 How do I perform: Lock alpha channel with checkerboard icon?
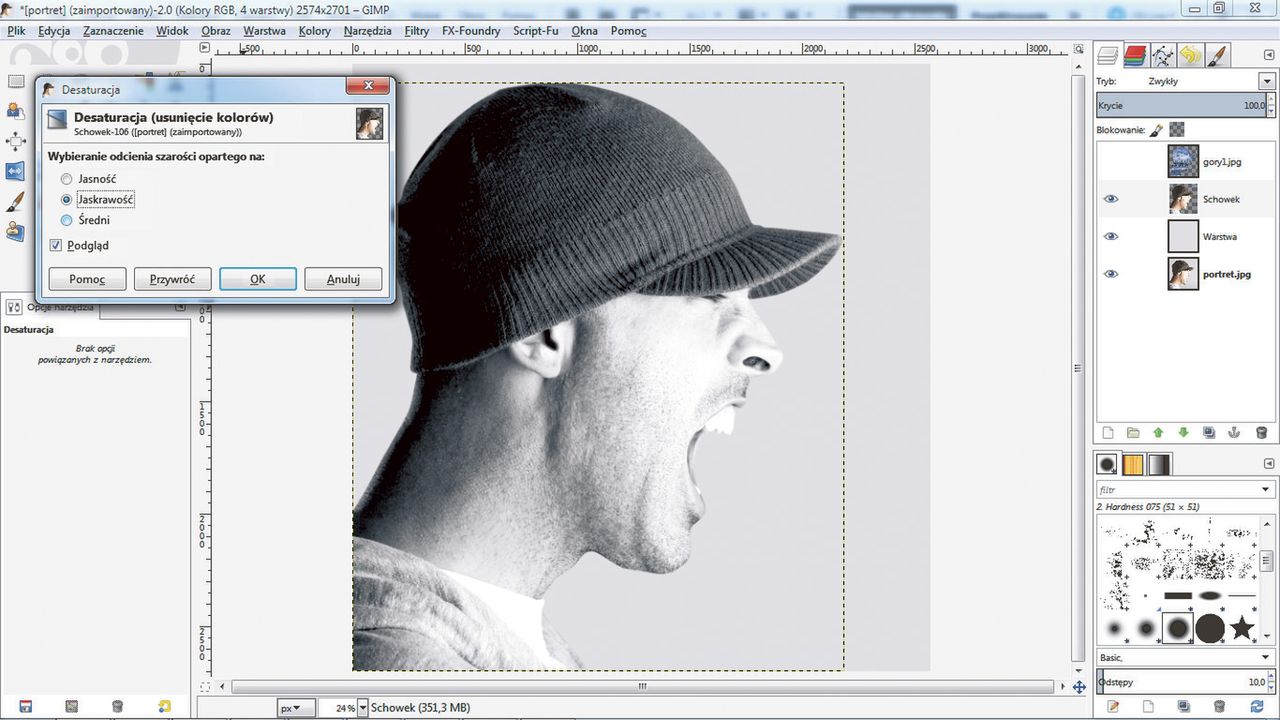[1177, 130]
